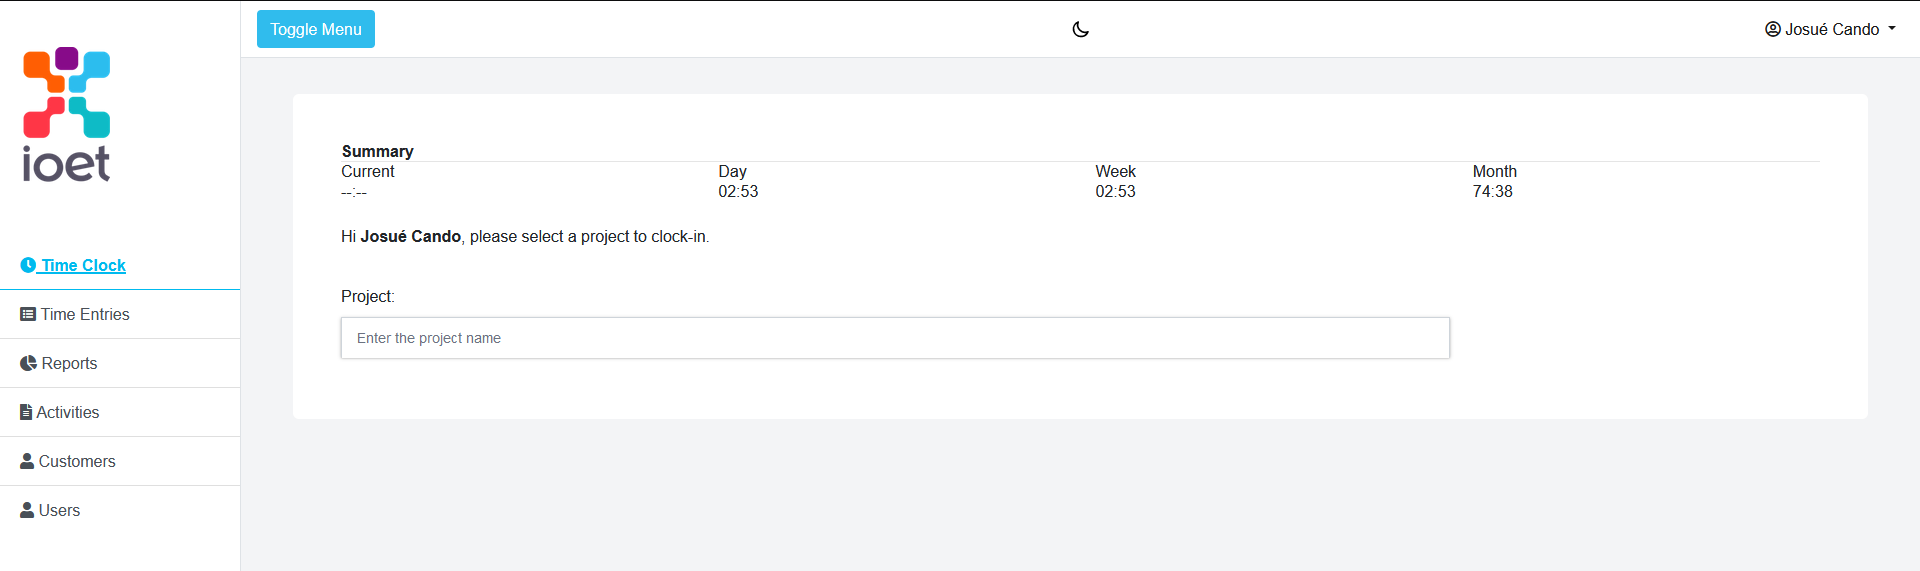Open the Reports sidebar item
The height and width of the screenshot is (571, 1920).
(x=120, y=363)
